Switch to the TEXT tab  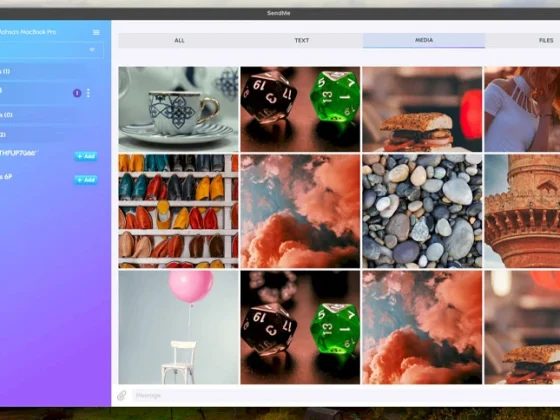[x=302, y=40]
